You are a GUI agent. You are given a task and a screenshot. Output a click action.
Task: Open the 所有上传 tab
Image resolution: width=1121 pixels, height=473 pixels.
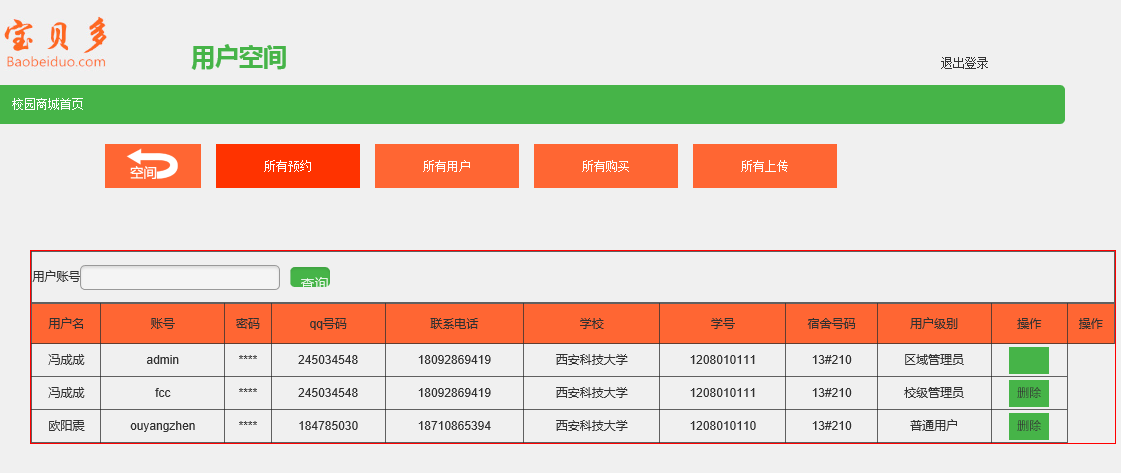pyautogui.click(x=764, y=166)
